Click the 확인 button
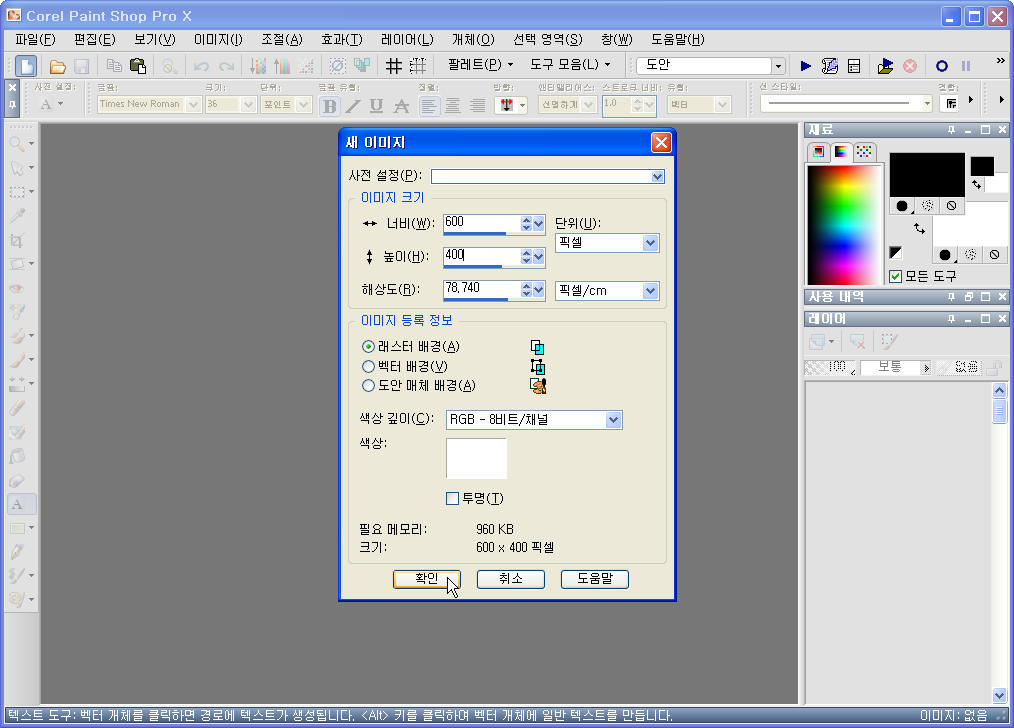Viewport: 1014px width, 728px height. [427, 579]
